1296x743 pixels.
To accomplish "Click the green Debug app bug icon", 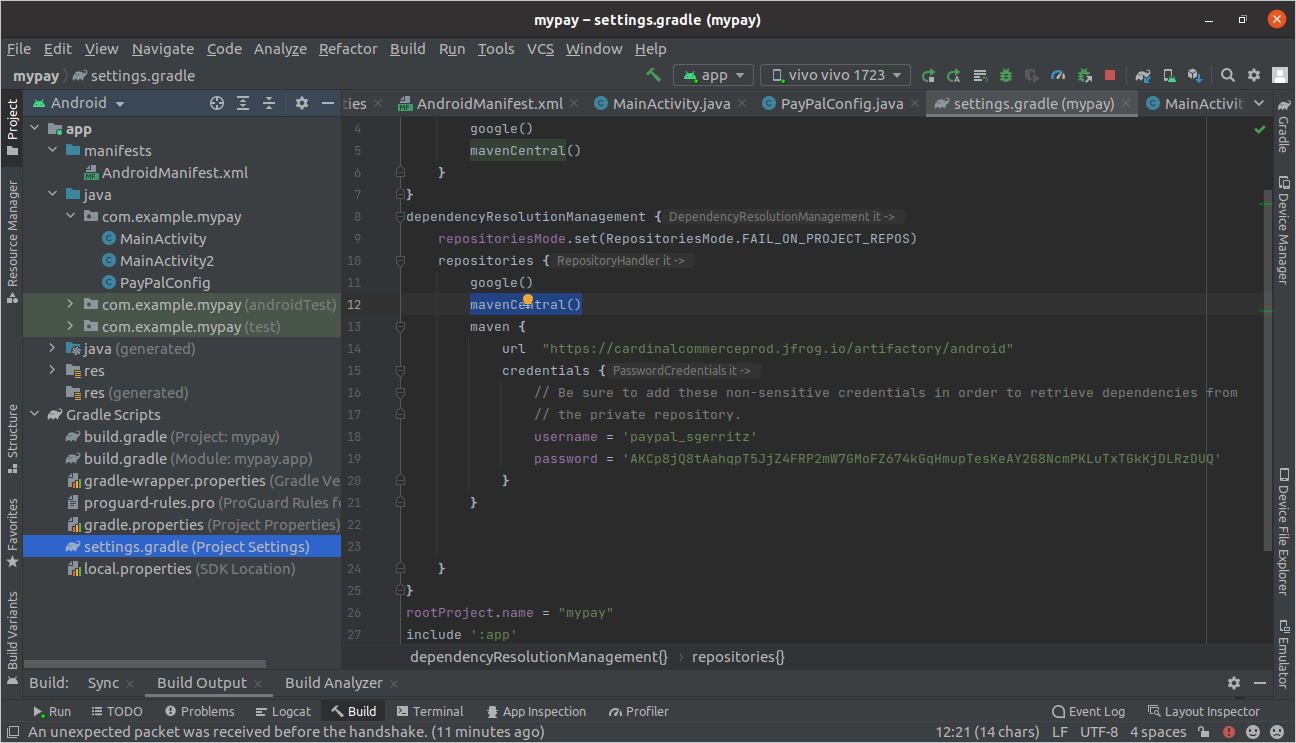I will point(1006,75).
